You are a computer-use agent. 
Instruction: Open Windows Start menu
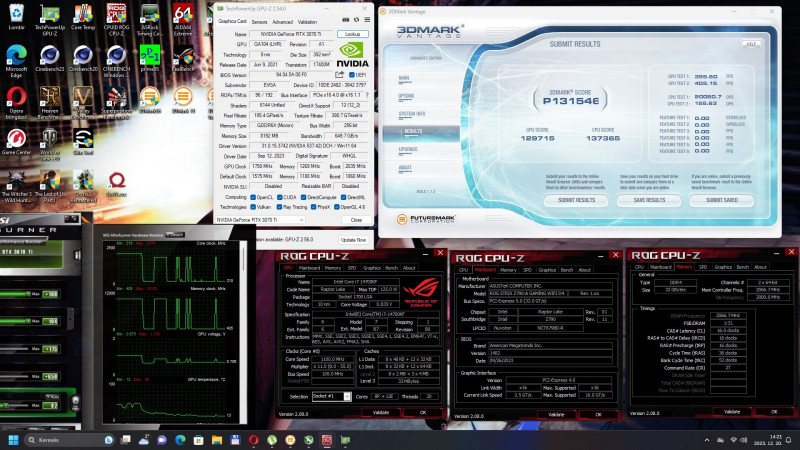click(14, 440)
